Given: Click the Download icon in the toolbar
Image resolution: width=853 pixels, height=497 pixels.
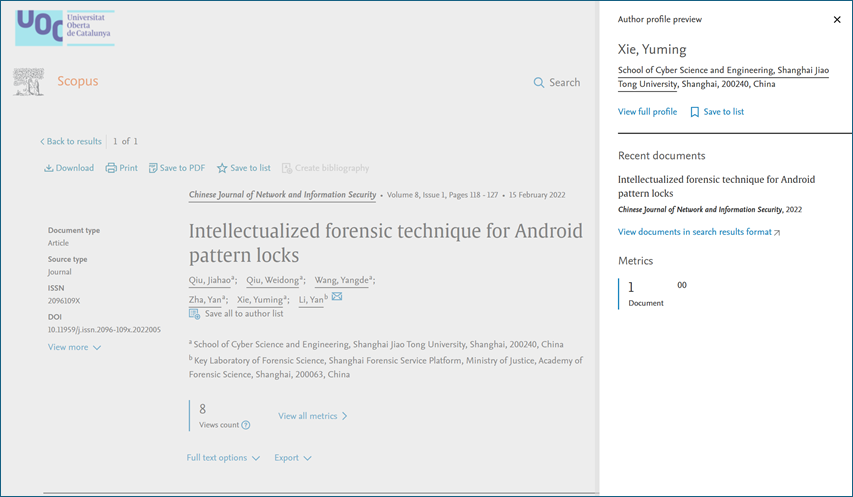Looking at the screenshot, I should (x=49, y=168).
